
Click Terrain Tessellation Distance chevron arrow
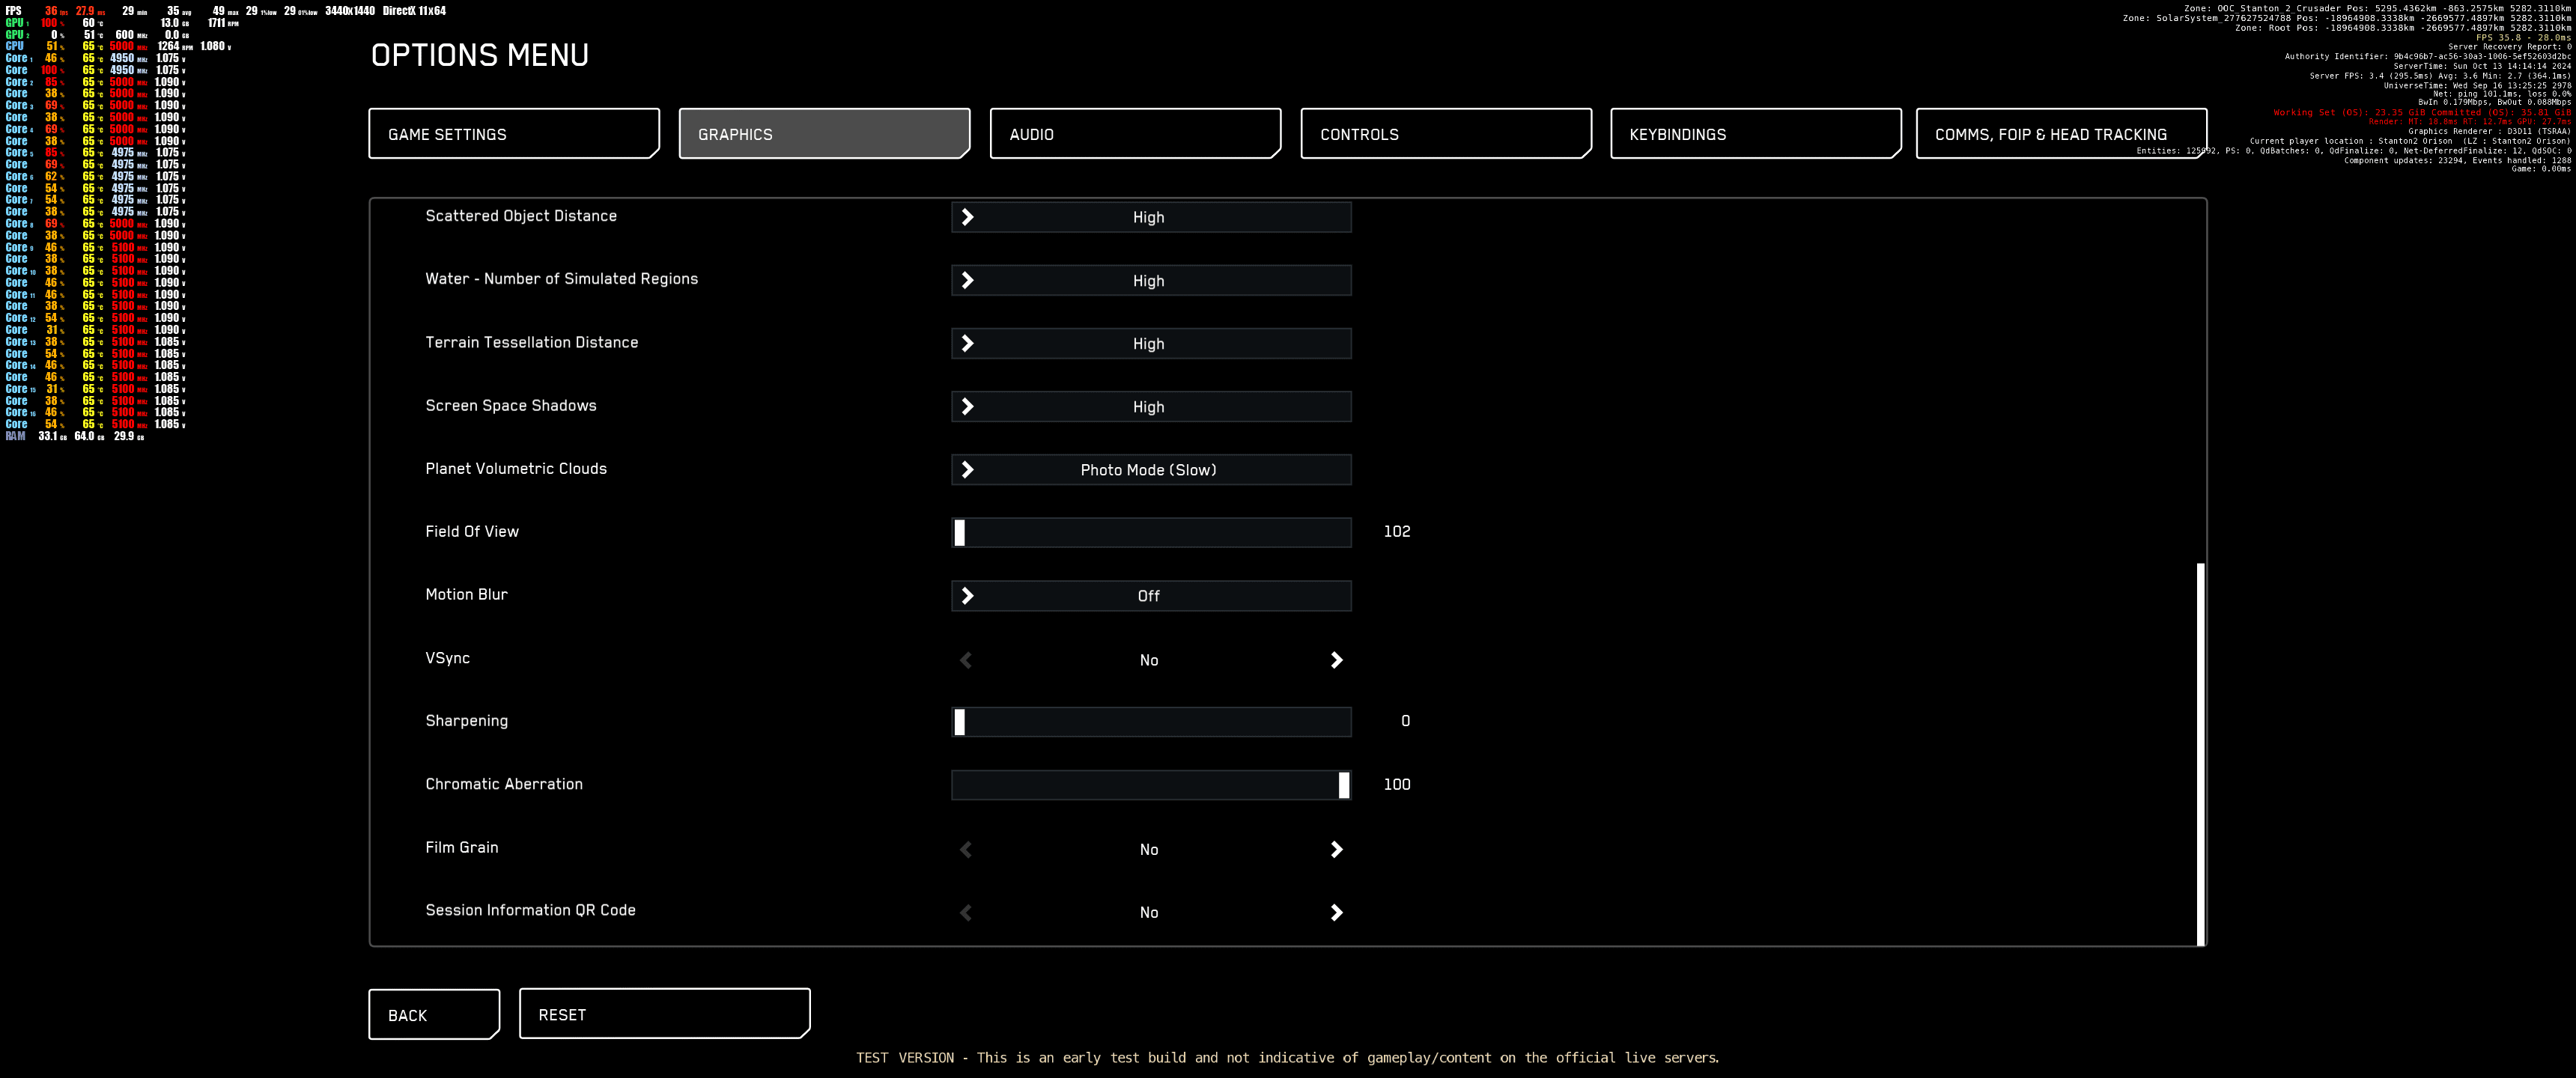click(x=967, y=344)
